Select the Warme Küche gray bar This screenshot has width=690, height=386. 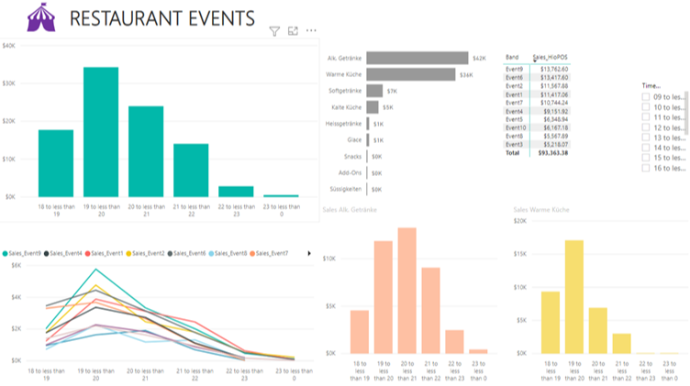pyautogui.click(x=411, y=74)
